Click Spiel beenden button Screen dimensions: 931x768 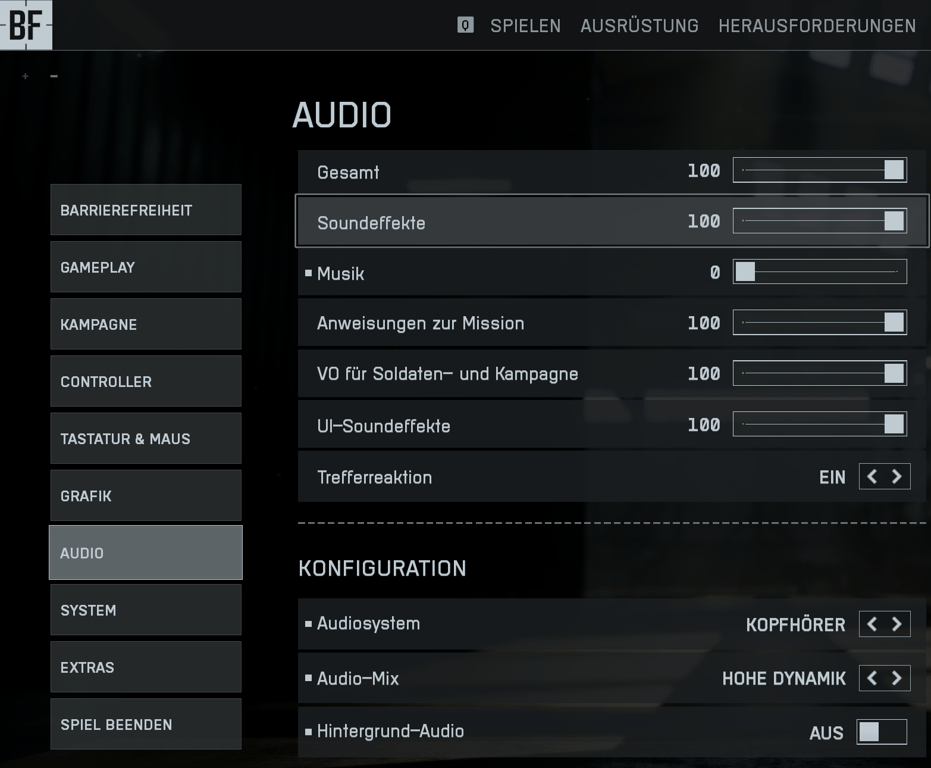coord(145,724)
